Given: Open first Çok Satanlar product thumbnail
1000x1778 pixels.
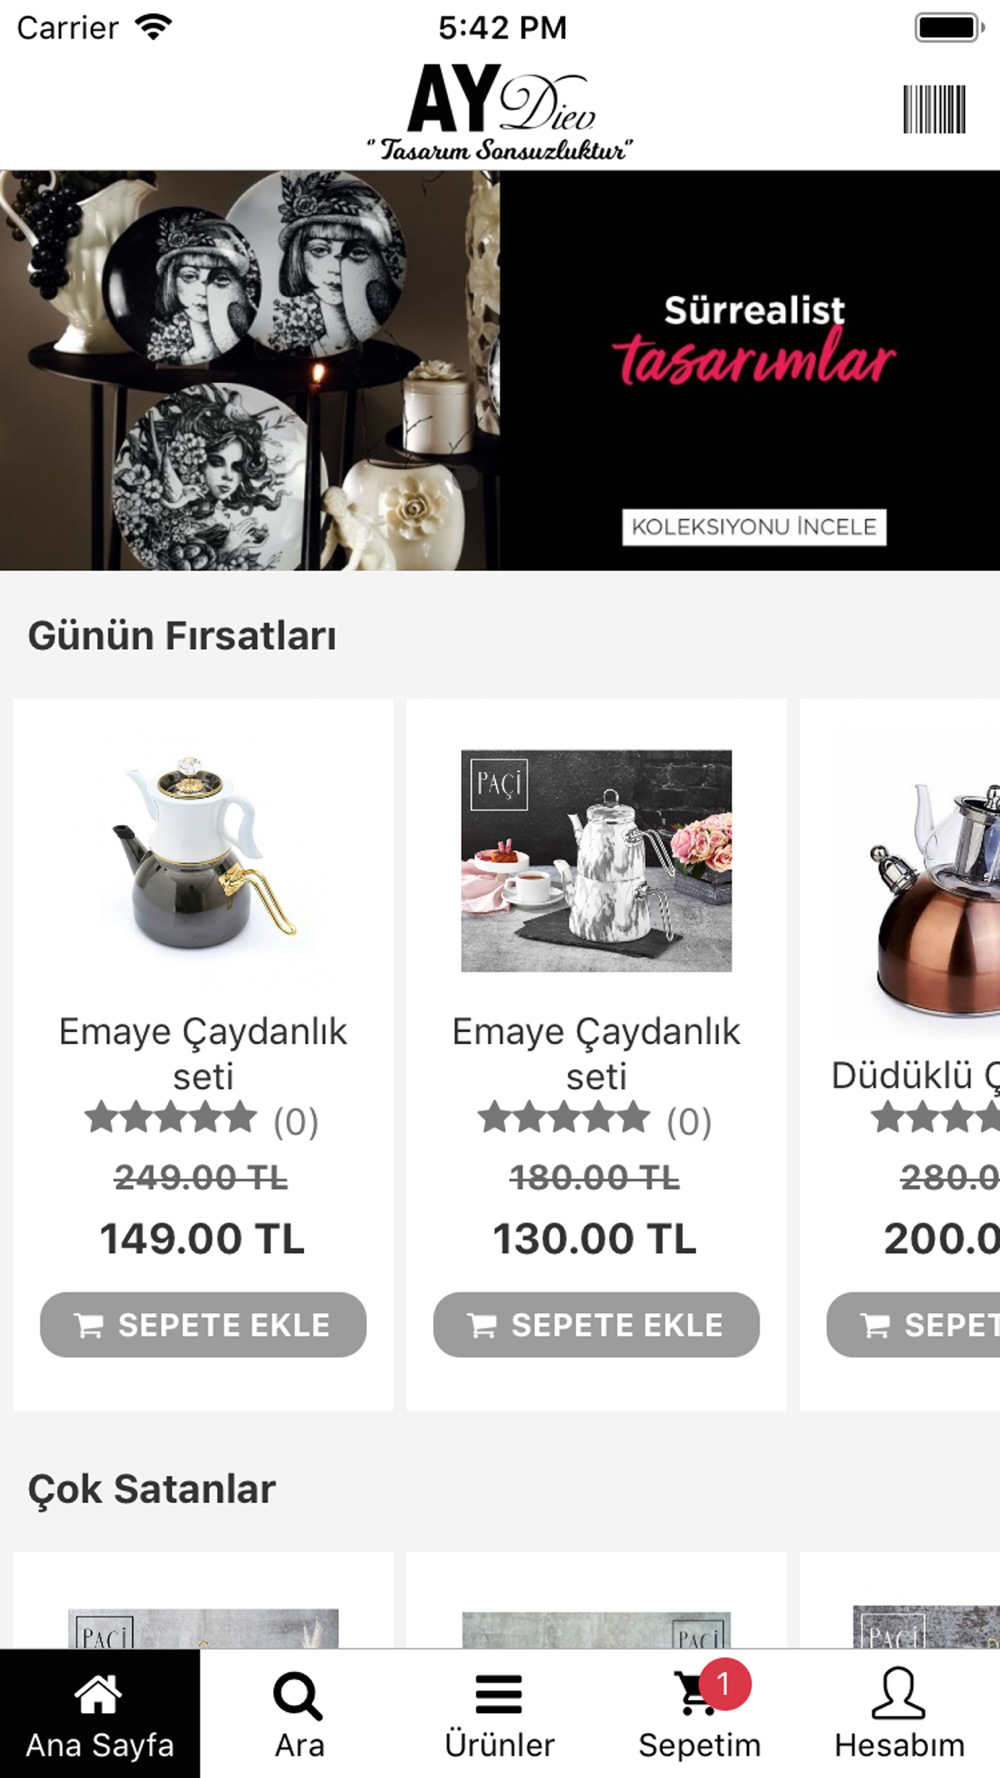Looking at the screenshot, I should click(203, 1627).
